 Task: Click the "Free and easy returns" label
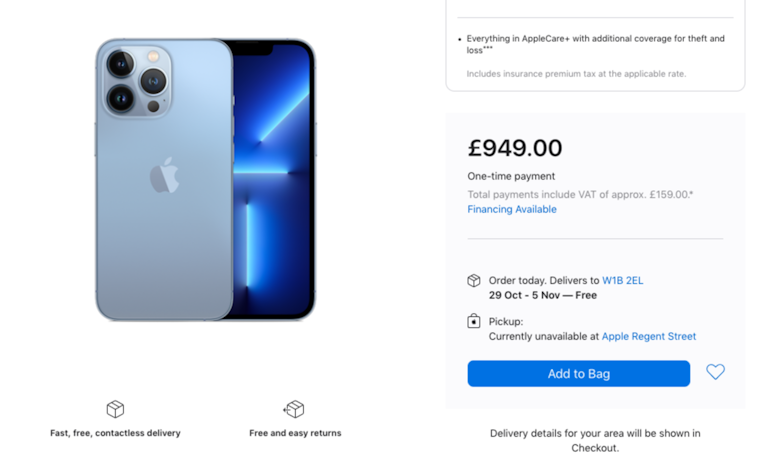click(x=295, y=433)
